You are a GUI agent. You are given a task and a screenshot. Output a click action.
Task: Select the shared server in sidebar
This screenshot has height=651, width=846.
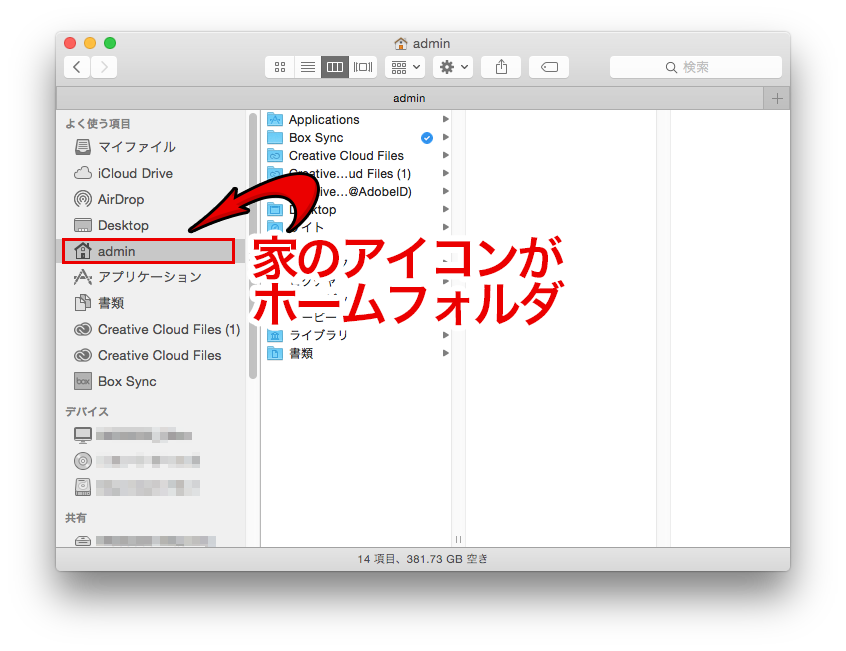point(145,540)
